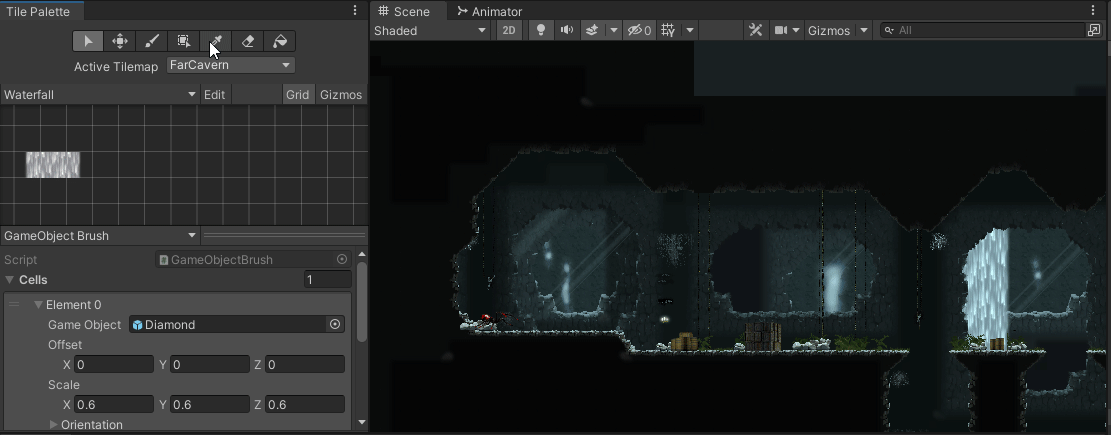Image resolution: width=1111 pixels, height=435 pixels.
Task: Switch to the Animator tab
Action: 490,11
